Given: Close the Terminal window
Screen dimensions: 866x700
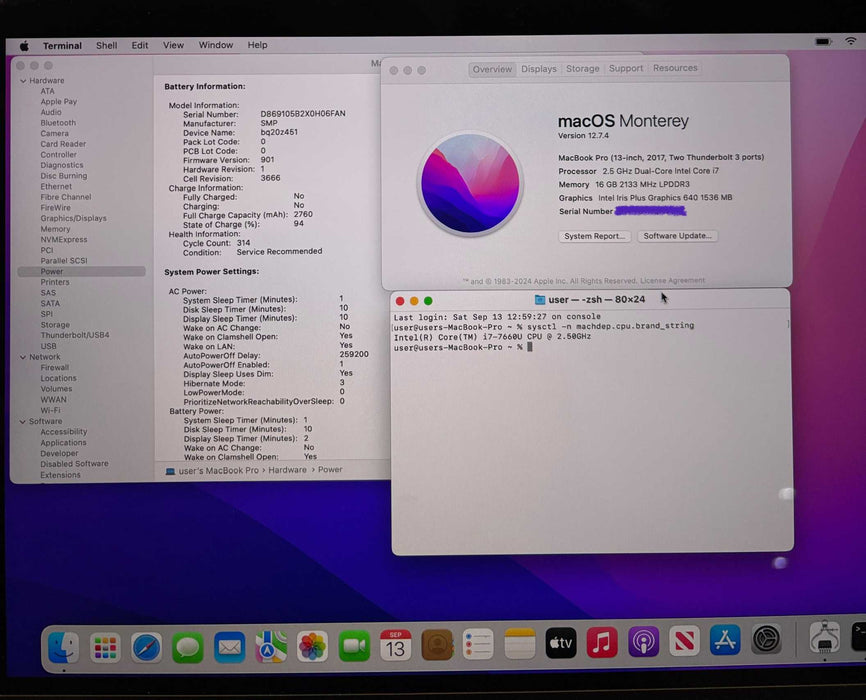Looking at the screenshot, I should (x=400, y=301).
